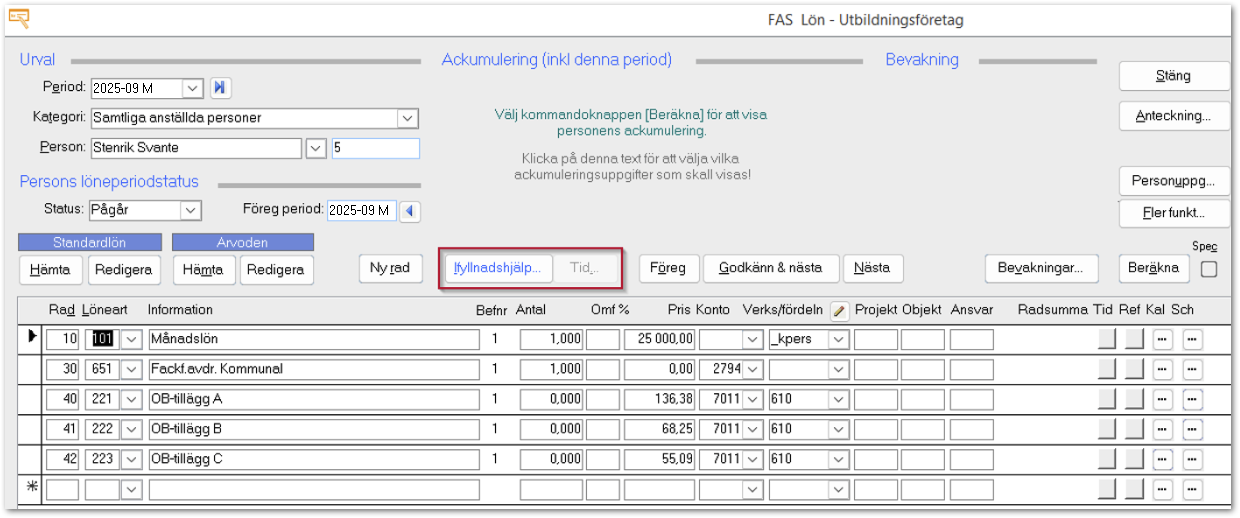
Task: Click the pencil icon next to Verks/fördeln
Action: (x=839, y=311)
